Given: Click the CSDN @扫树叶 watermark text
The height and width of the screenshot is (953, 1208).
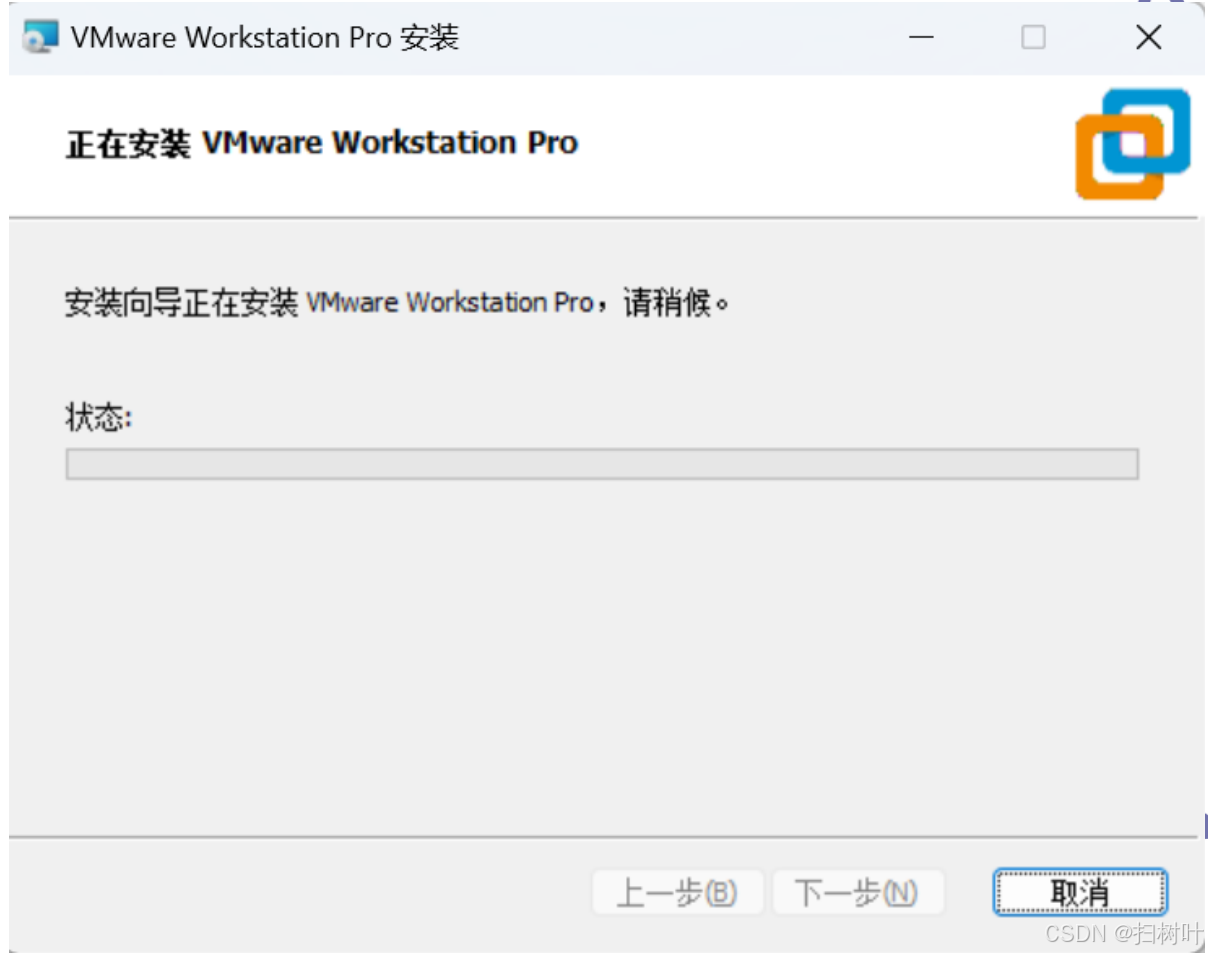Looking at the screenshot, I should [x=1123, y=934].
